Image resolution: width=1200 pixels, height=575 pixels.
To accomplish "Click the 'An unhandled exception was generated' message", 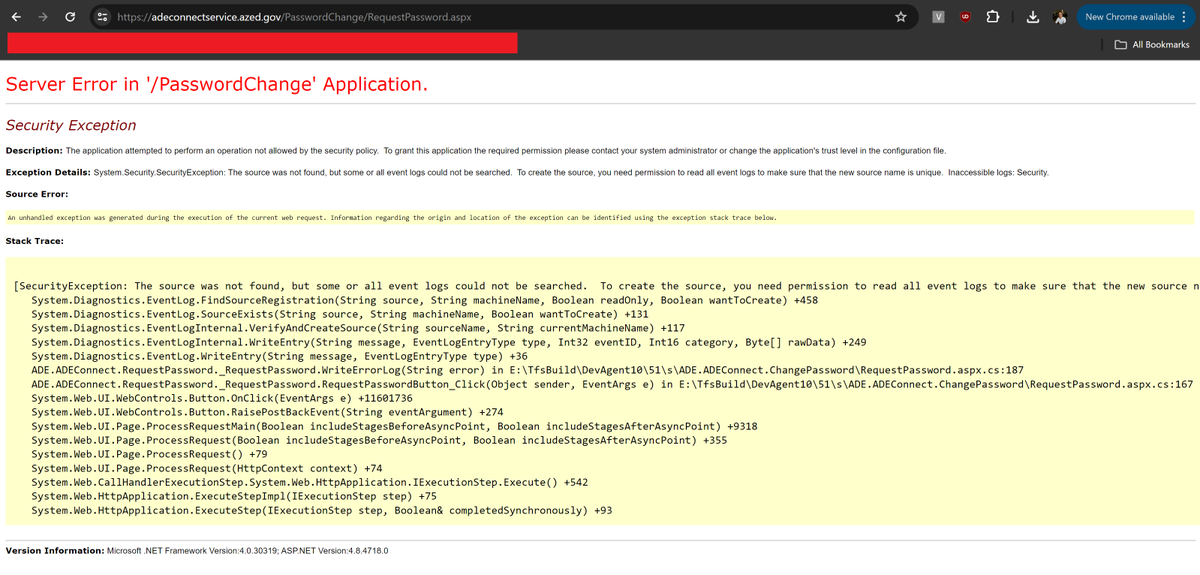I will [392, 217].
